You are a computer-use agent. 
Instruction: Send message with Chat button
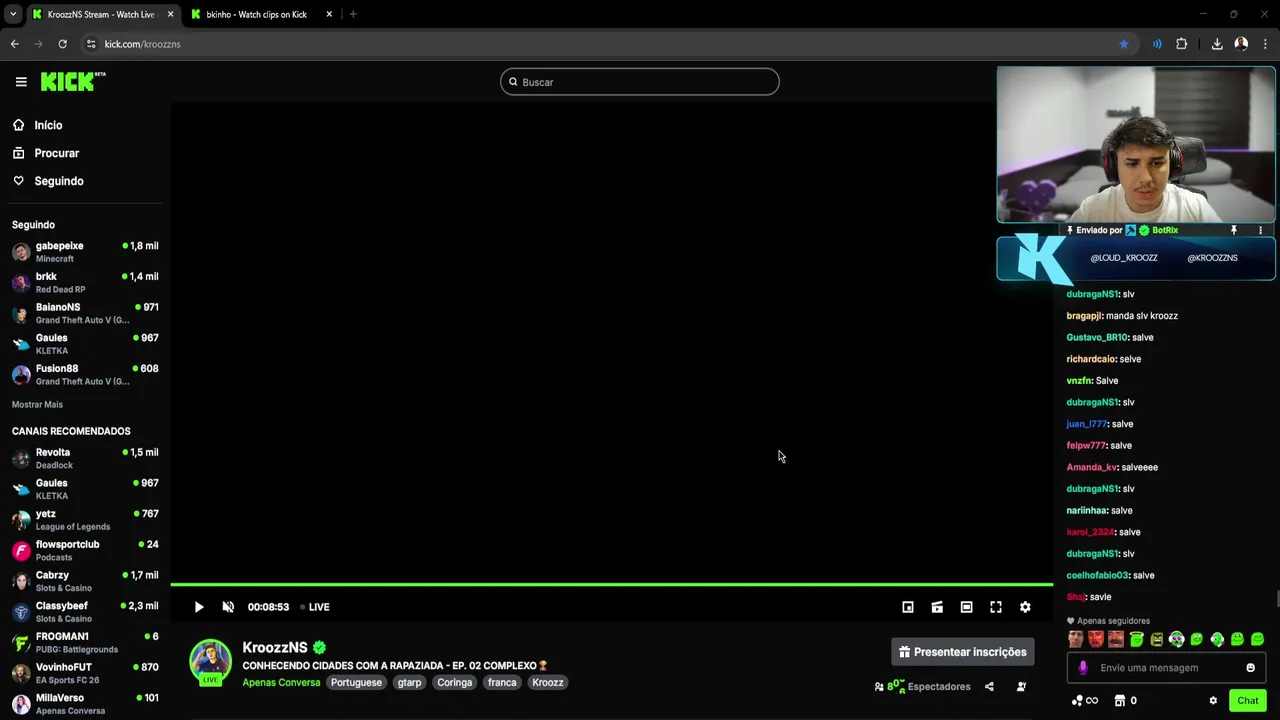1247,701
